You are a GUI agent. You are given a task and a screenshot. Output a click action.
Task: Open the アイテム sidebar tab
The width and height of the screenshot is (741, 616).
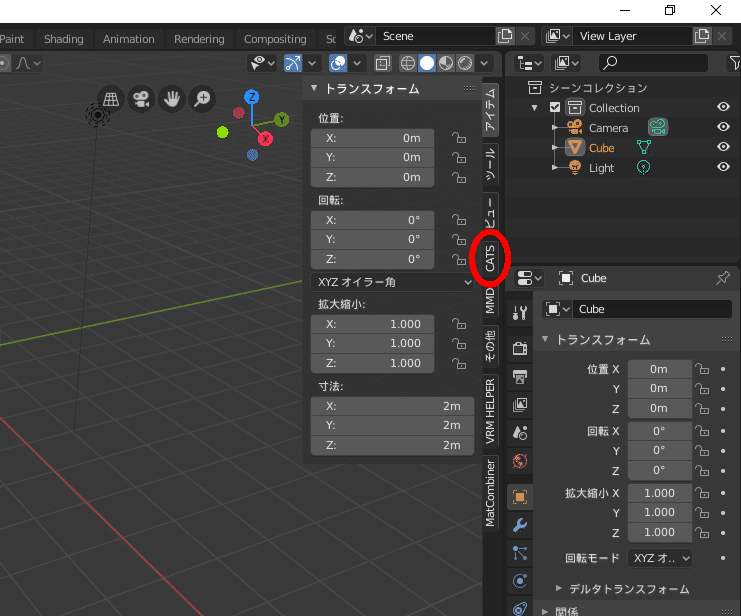tap(490, 109)
